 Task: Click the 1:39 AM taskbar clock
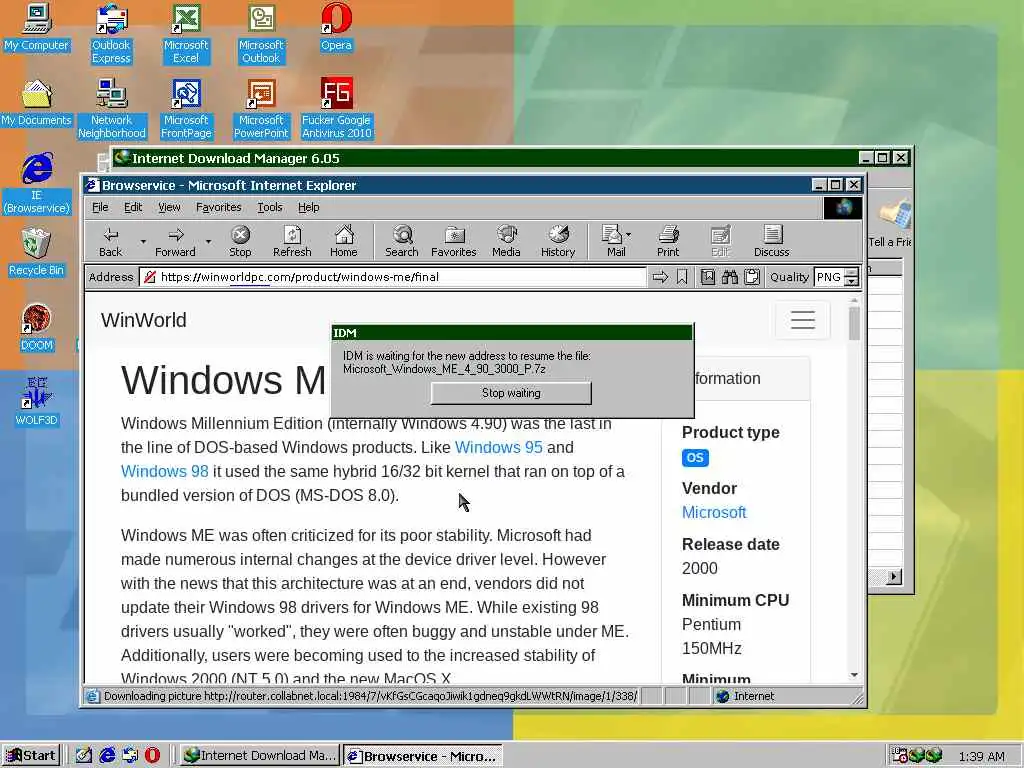[982, 756]
